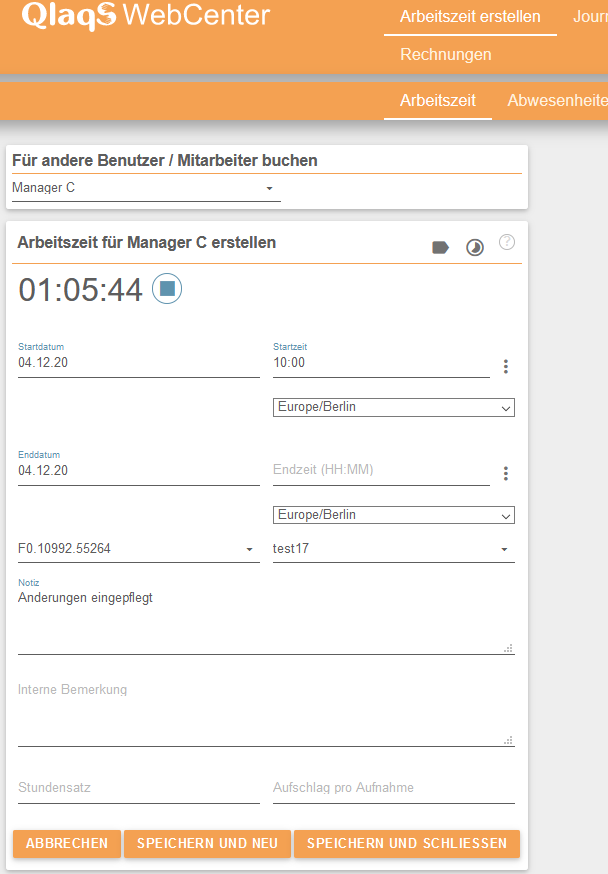Select the Arbeitszeit tab
This screenshot has height=874, width=608.
[437, 101]
